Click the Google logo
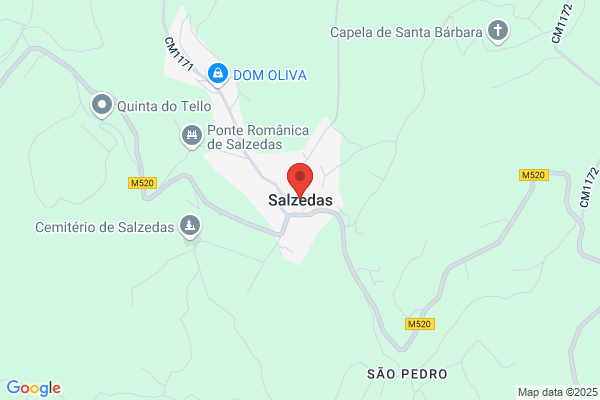 (x=34, y=388)
